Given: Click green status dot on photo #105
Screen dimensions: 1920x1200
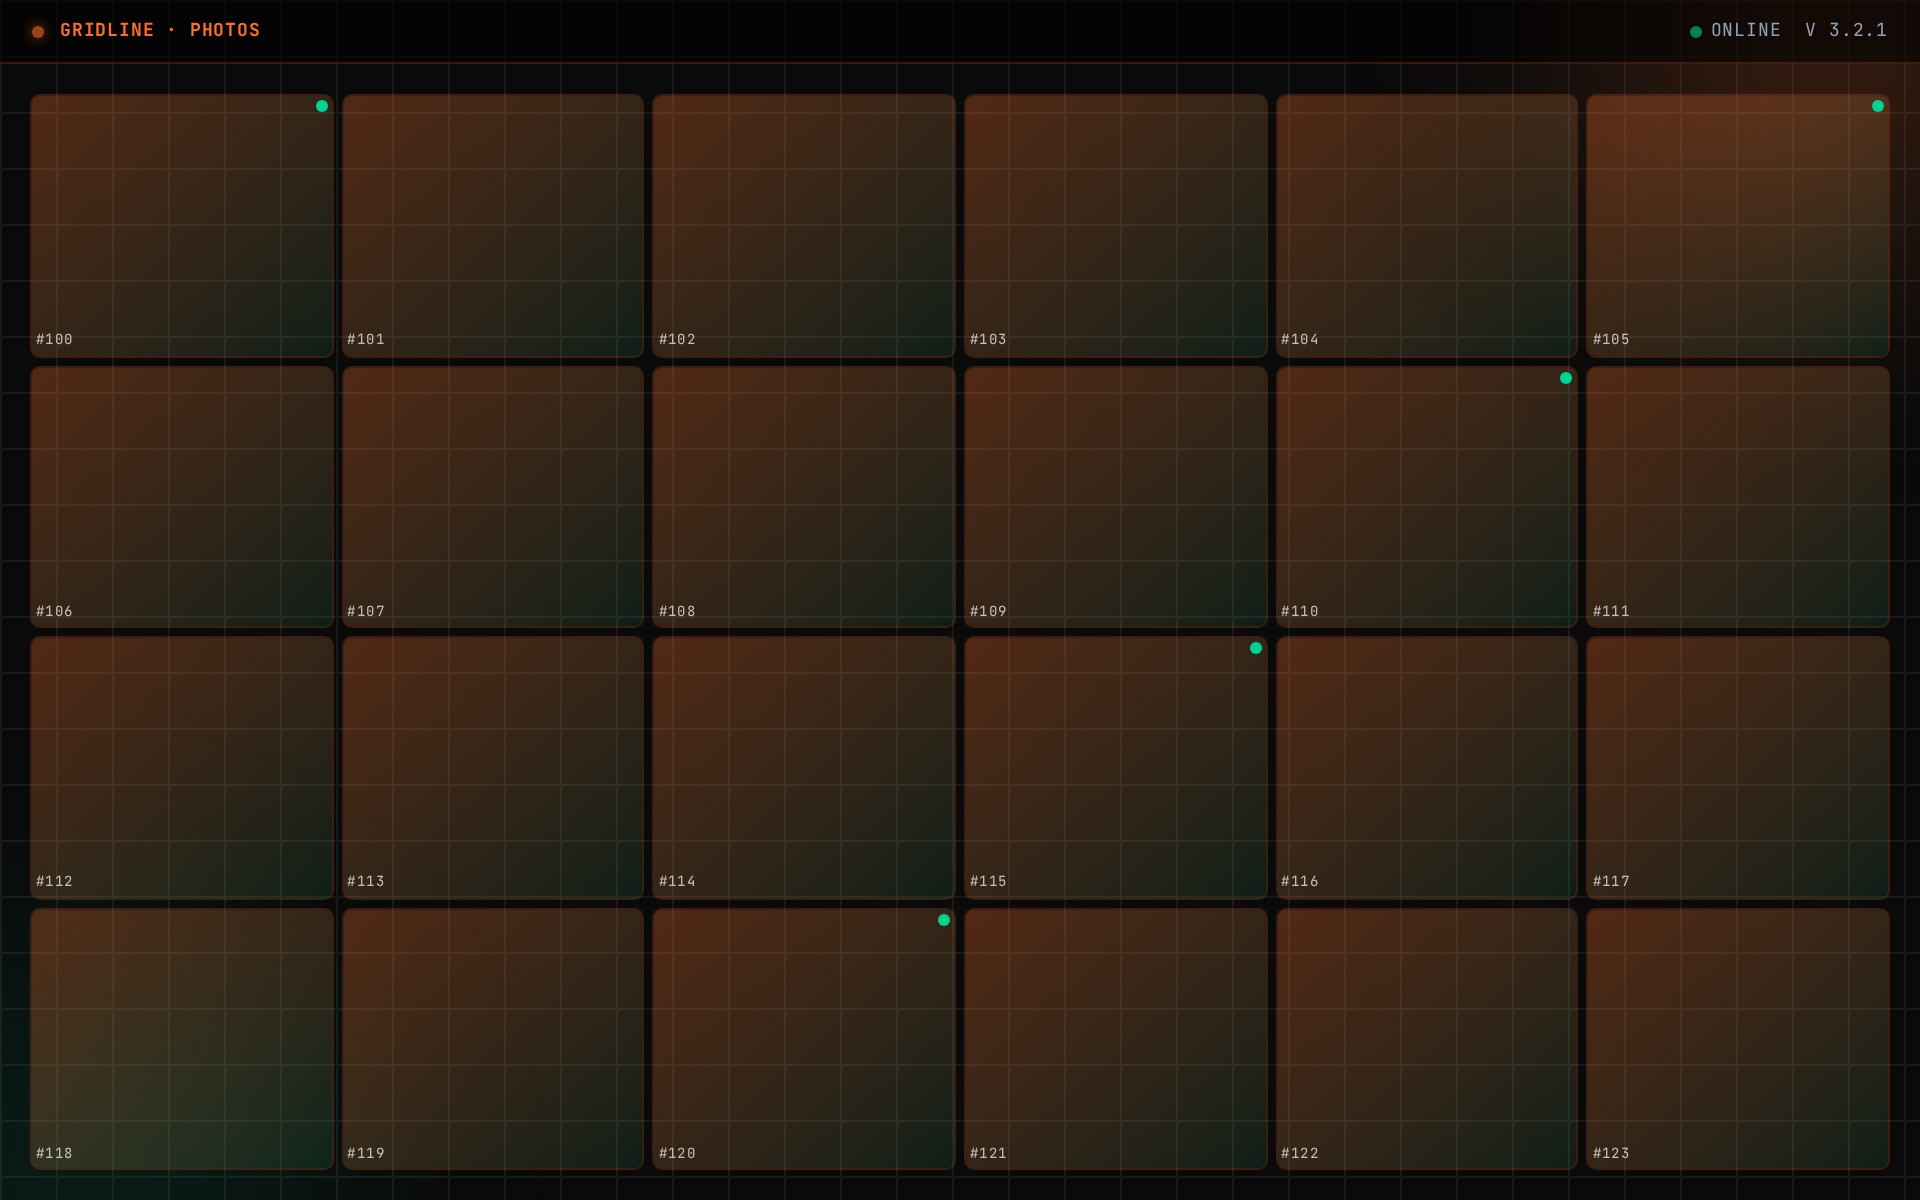Looking at the screenshot, I should 1878,106.
